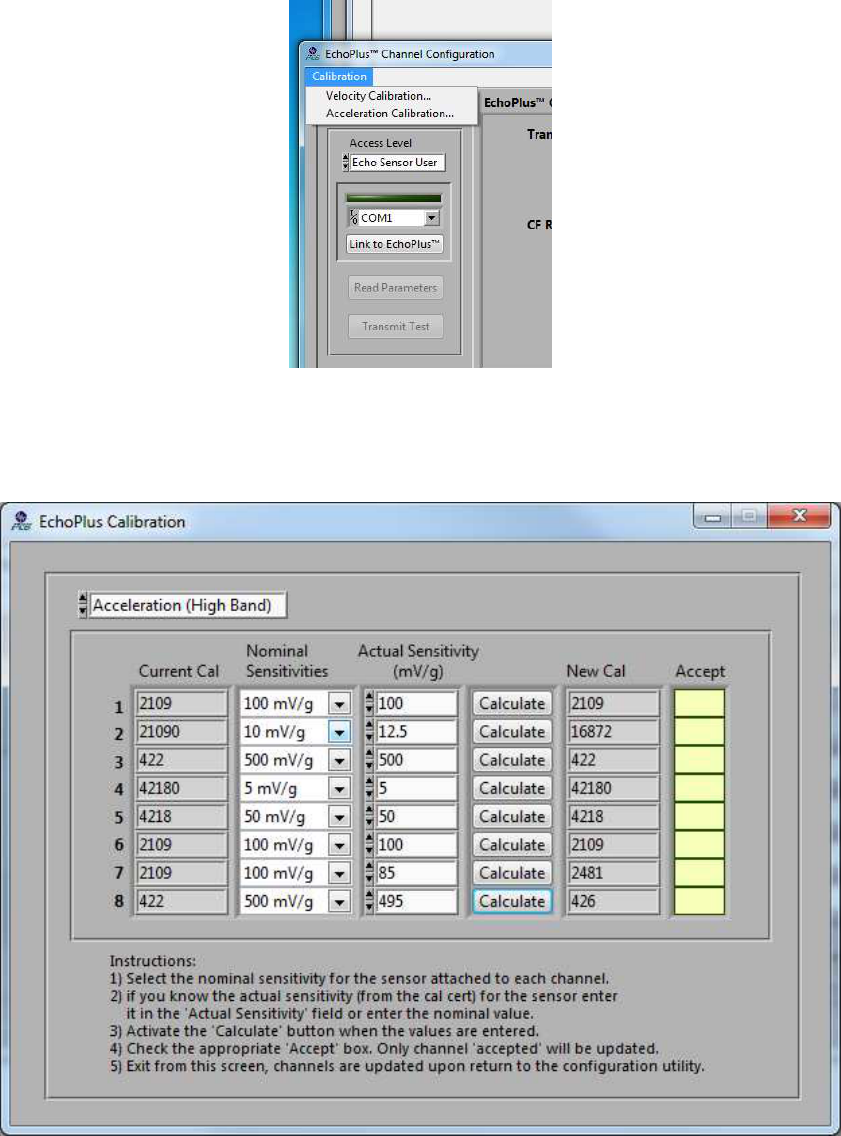The height and width of the screenshot is (1136, 841).
Task: Click Current Cal value 42180
Action: pos(181,788)
